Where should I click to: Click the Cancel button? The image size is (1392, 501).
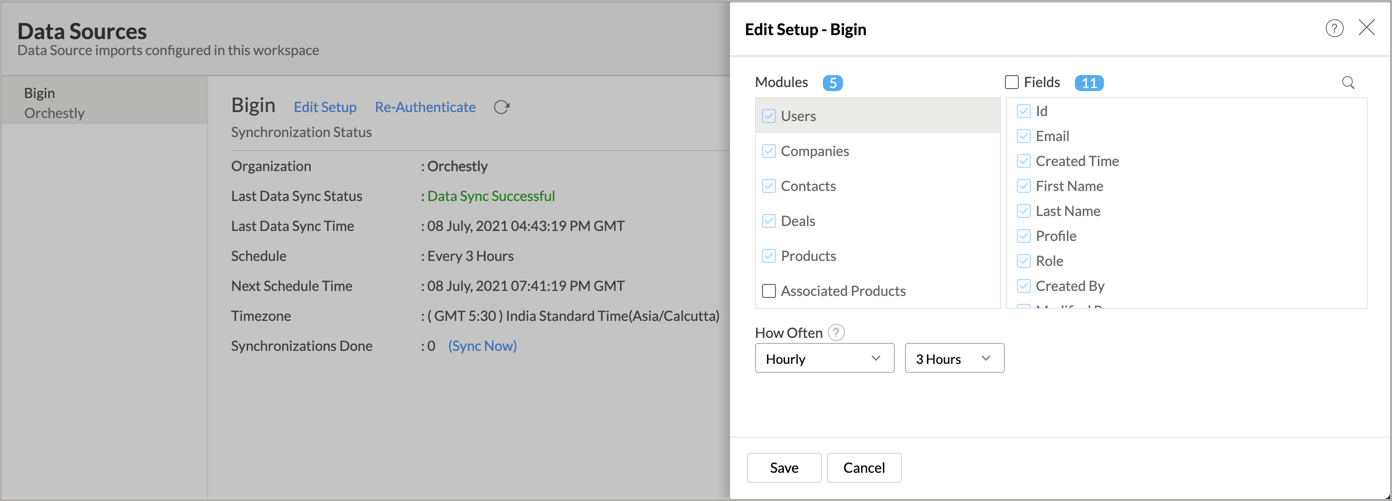tap(864, 467)
